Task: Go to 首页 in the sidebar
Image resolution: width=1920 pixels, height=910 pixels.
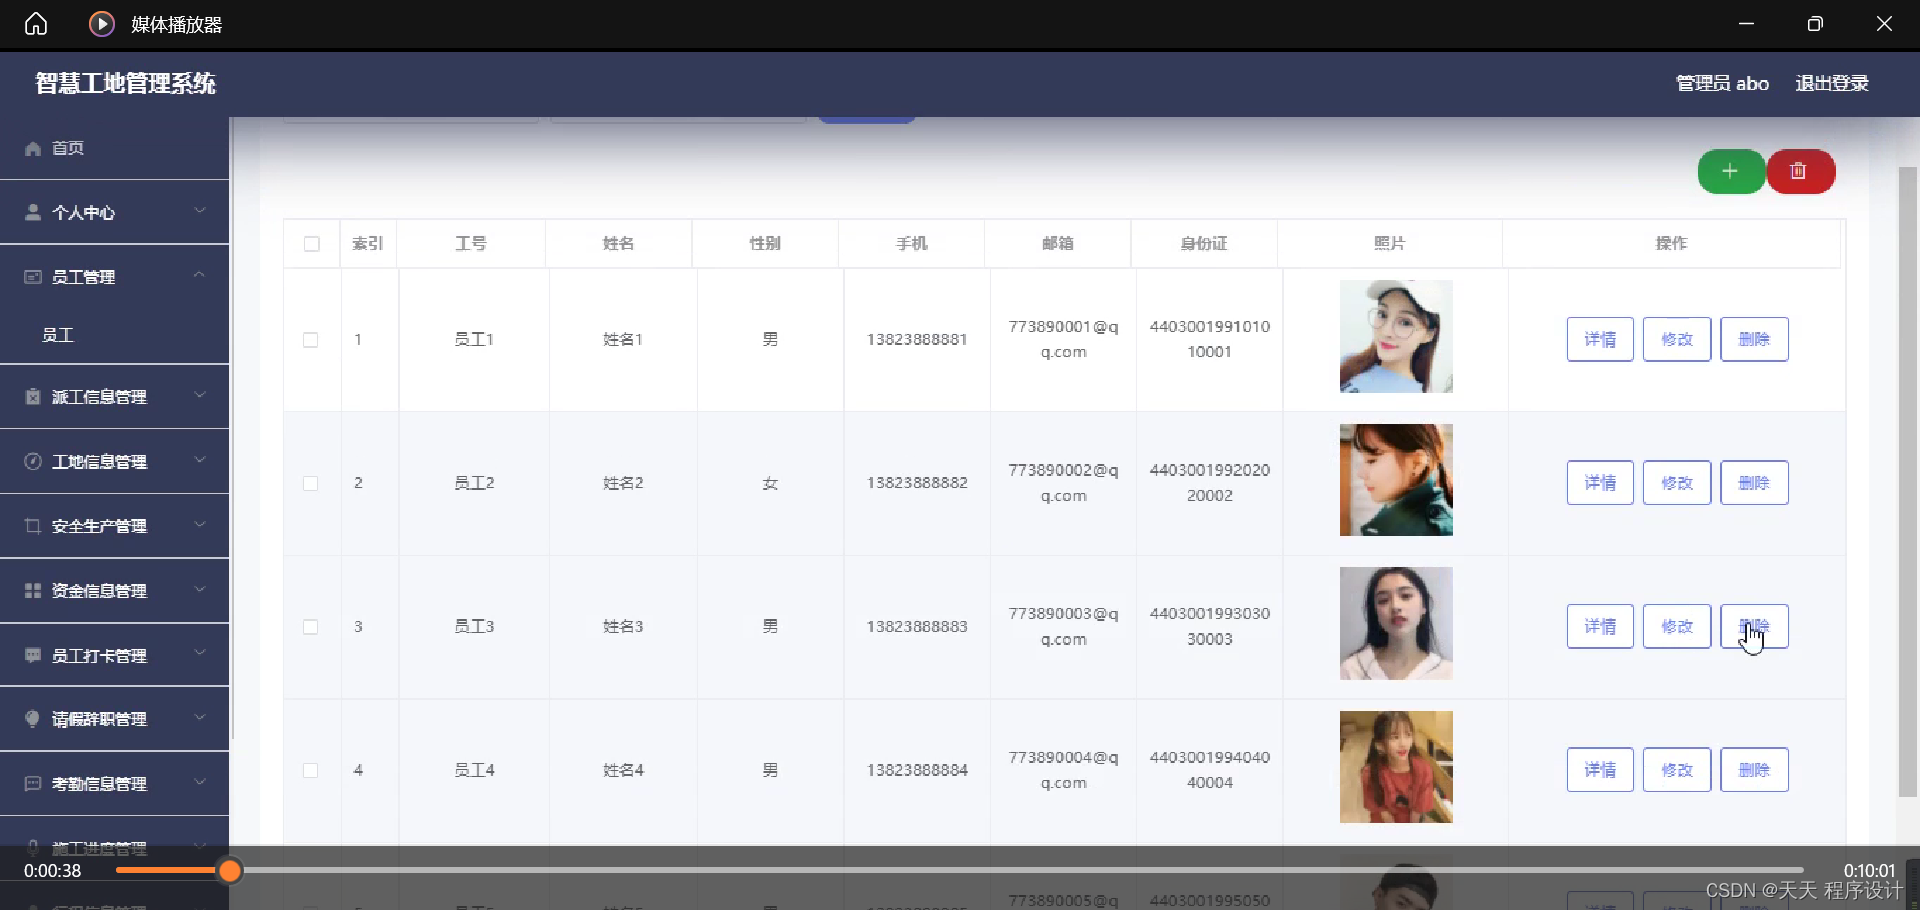Action: click(x=68, y=148)
